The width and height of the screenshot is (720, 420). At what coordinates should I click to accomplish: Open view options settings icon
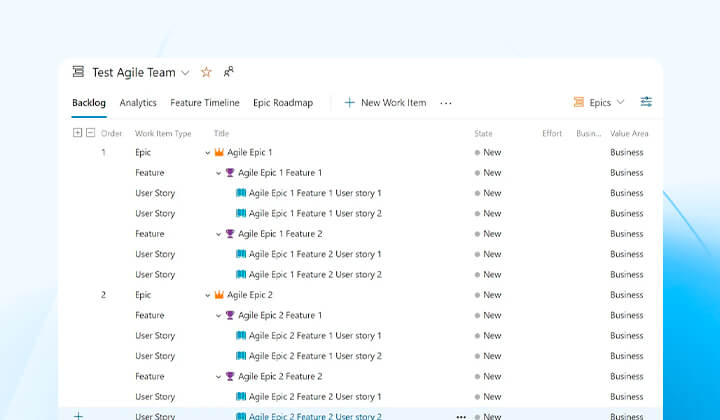(646, 102)
